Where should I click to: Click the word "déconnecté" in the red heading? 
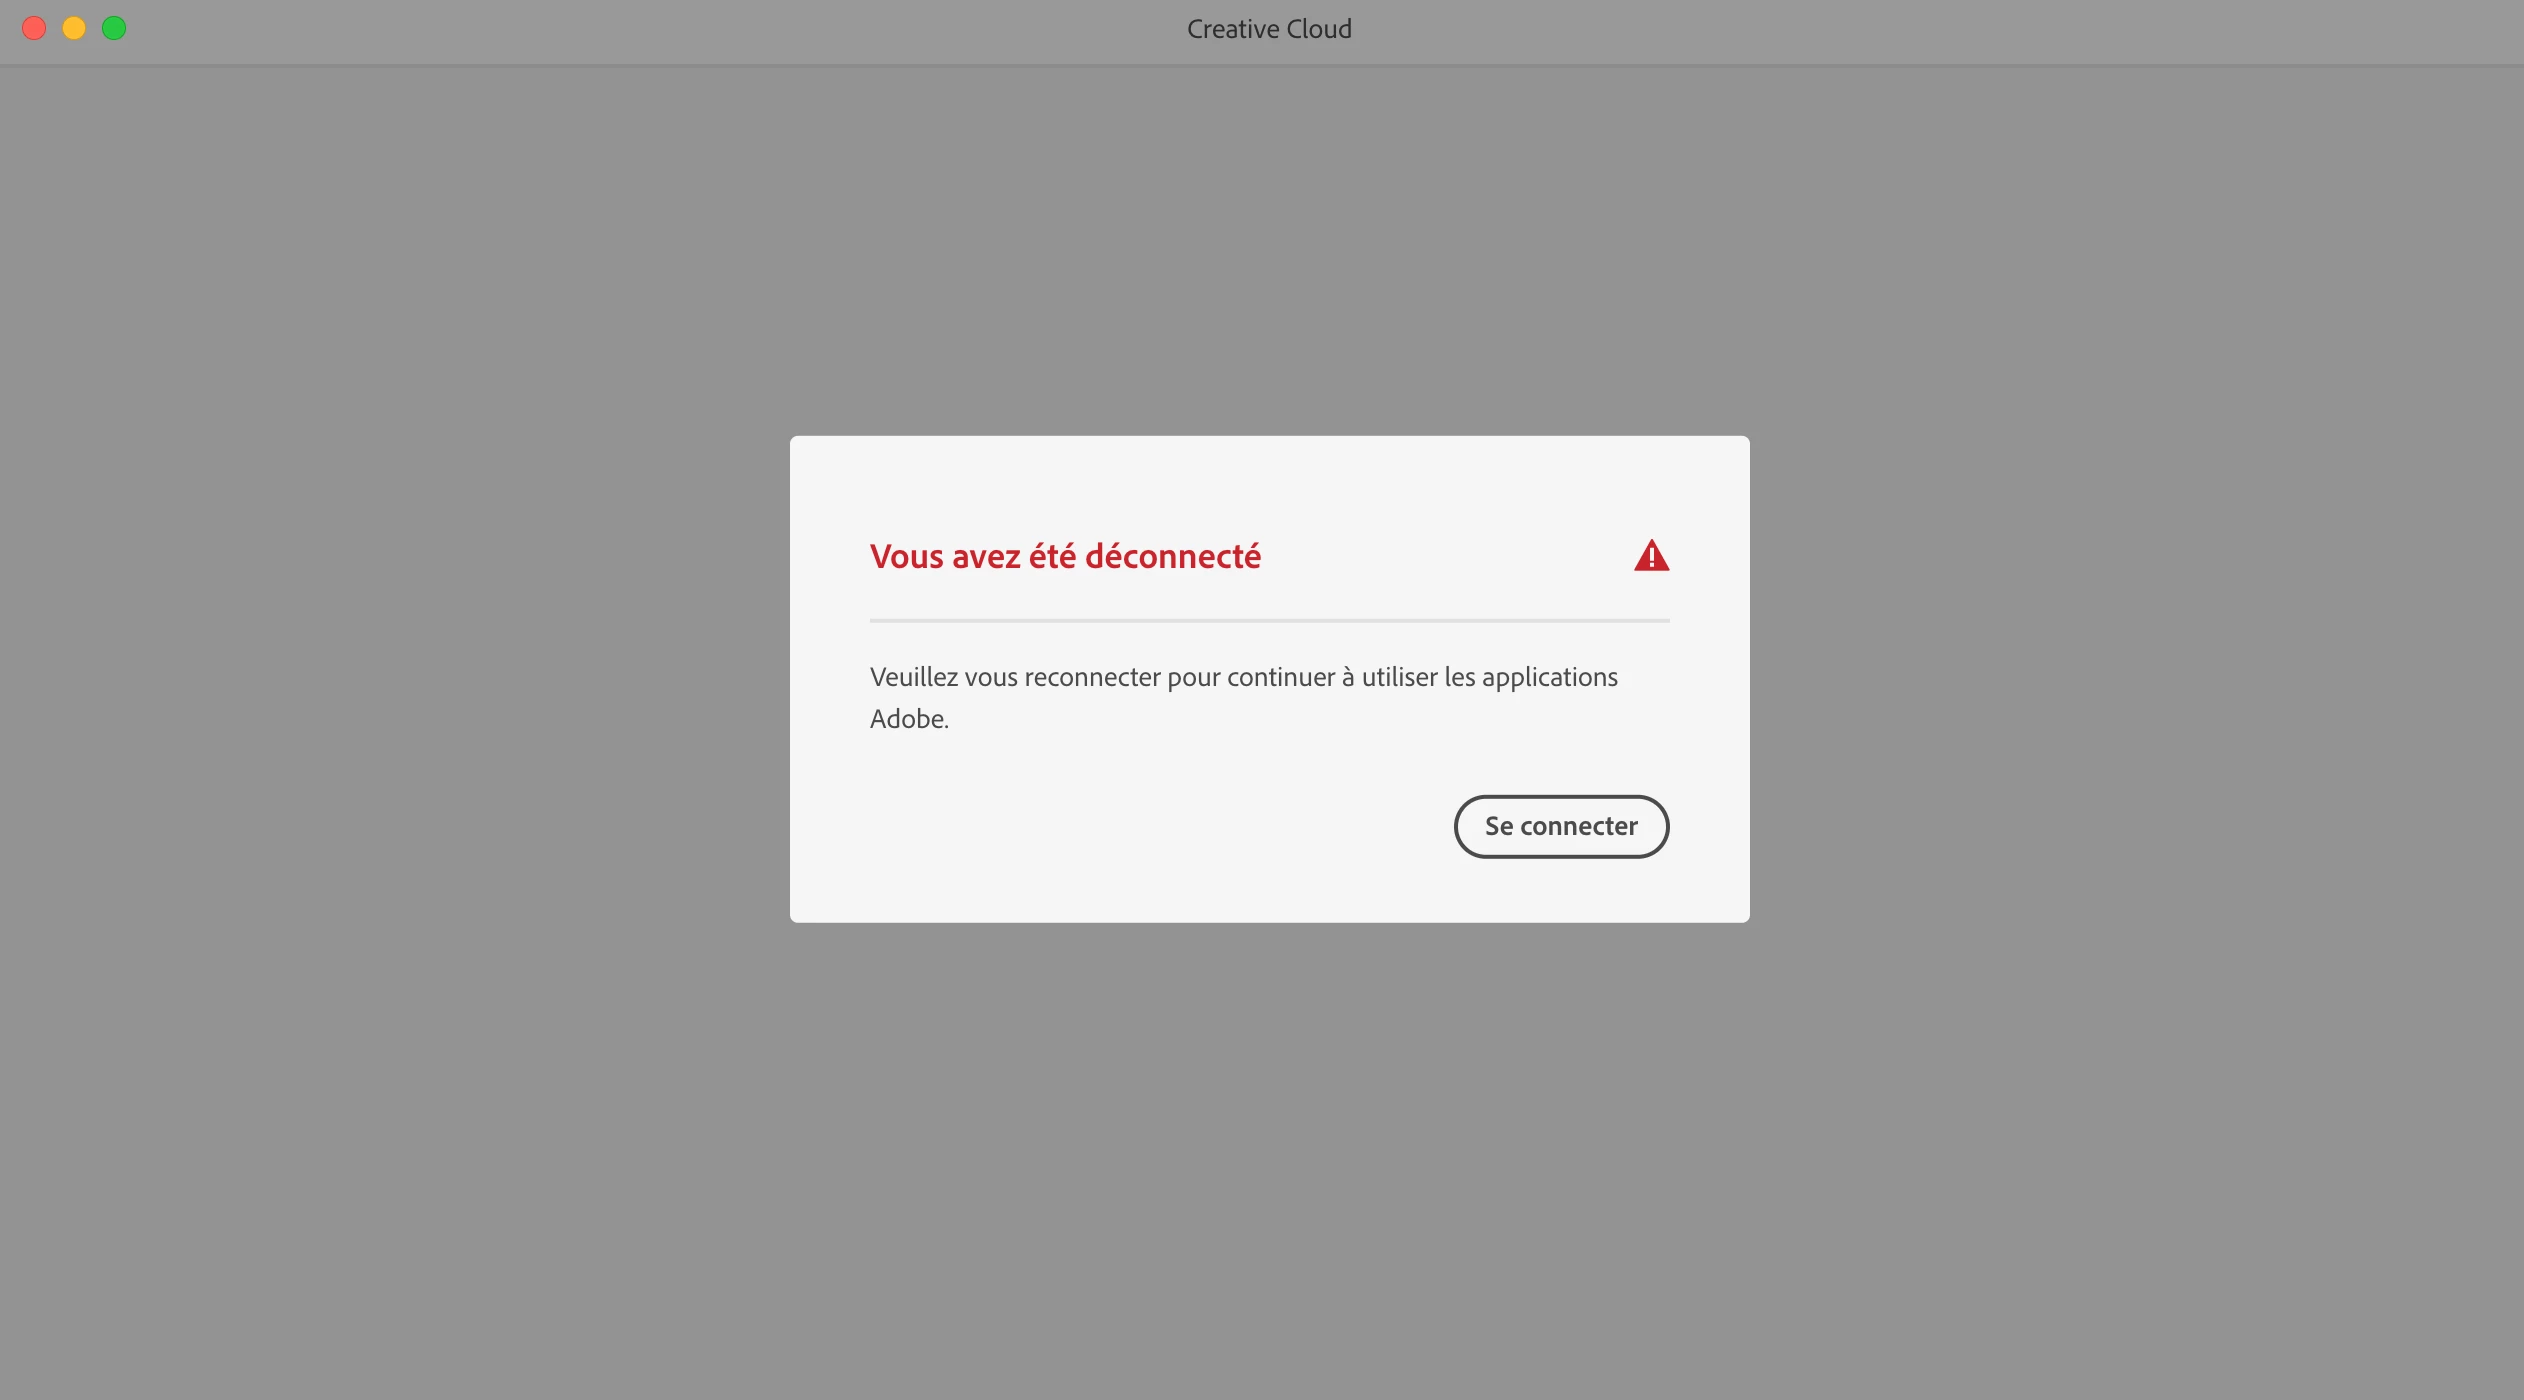pyautogui.click(x=1173, y=556)
